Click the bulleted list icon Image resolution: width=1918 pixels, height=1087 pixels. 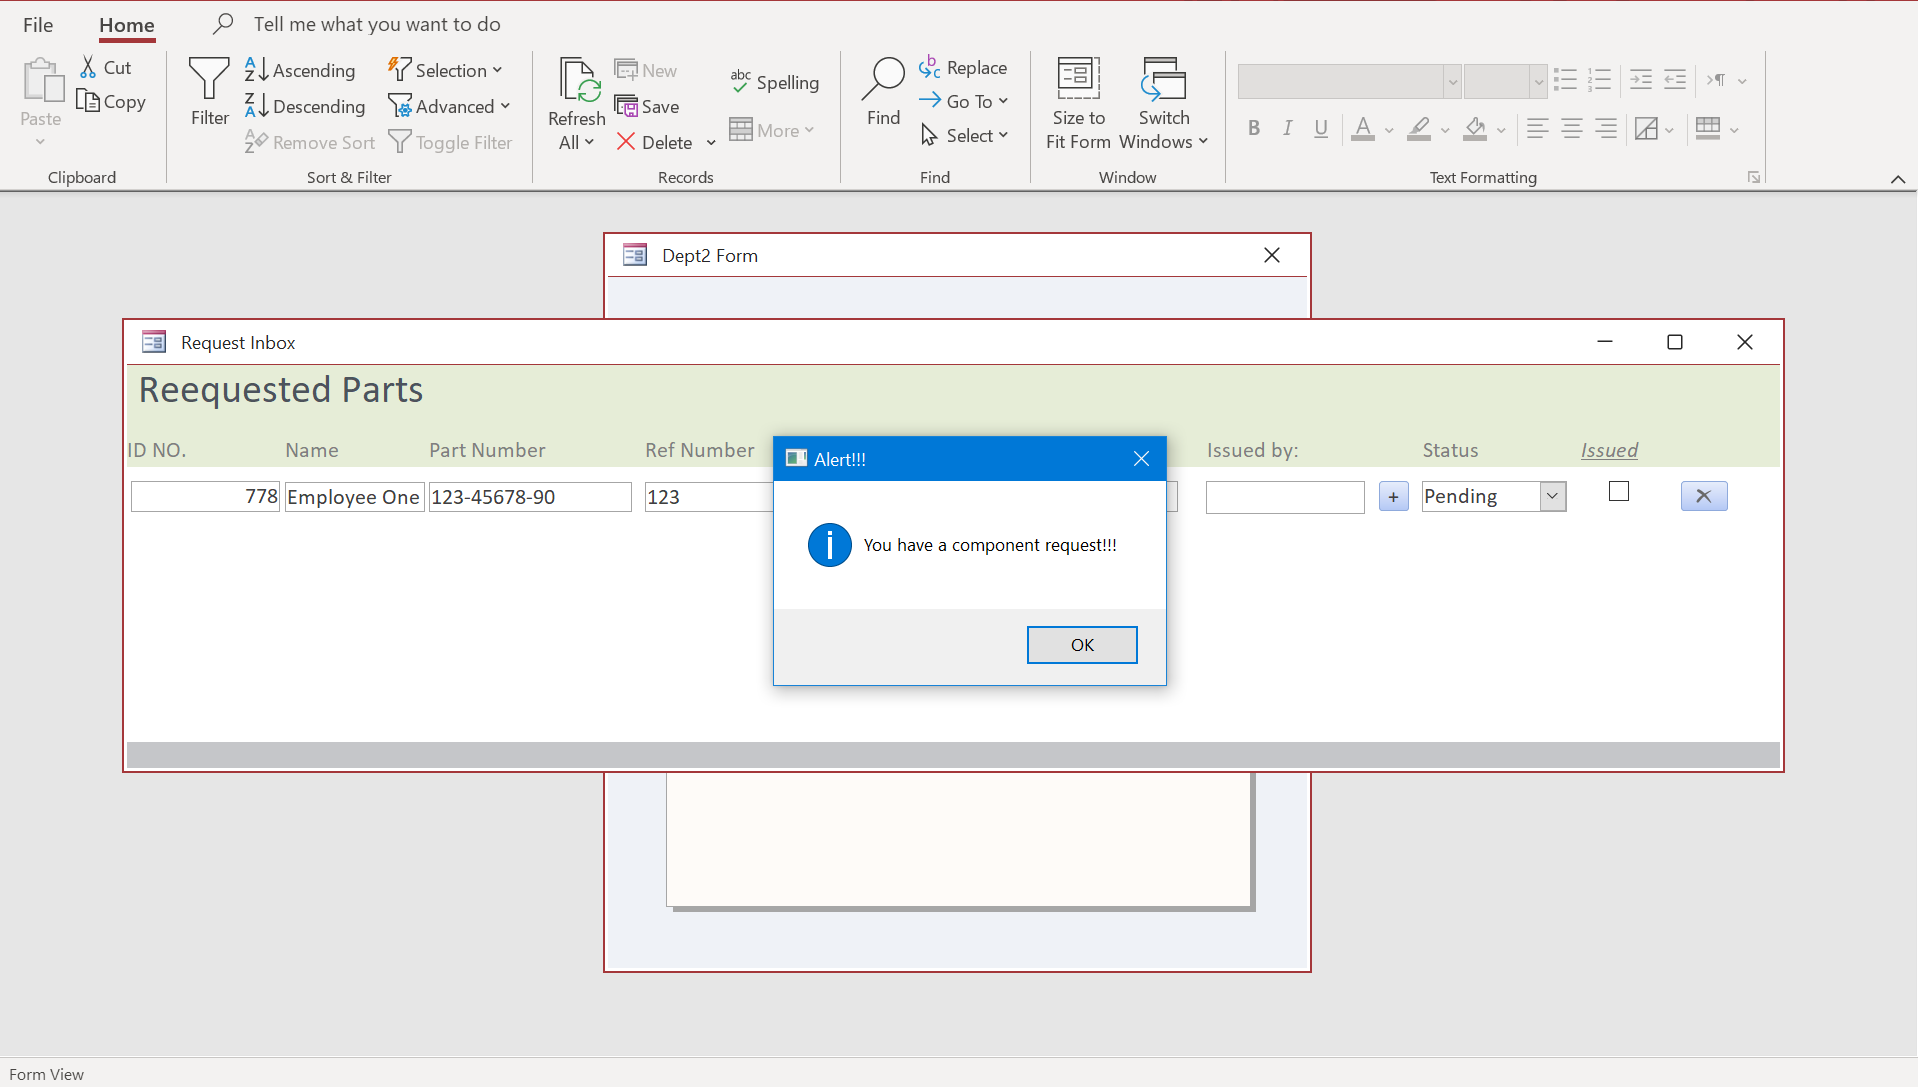[x=1566, y=80]
